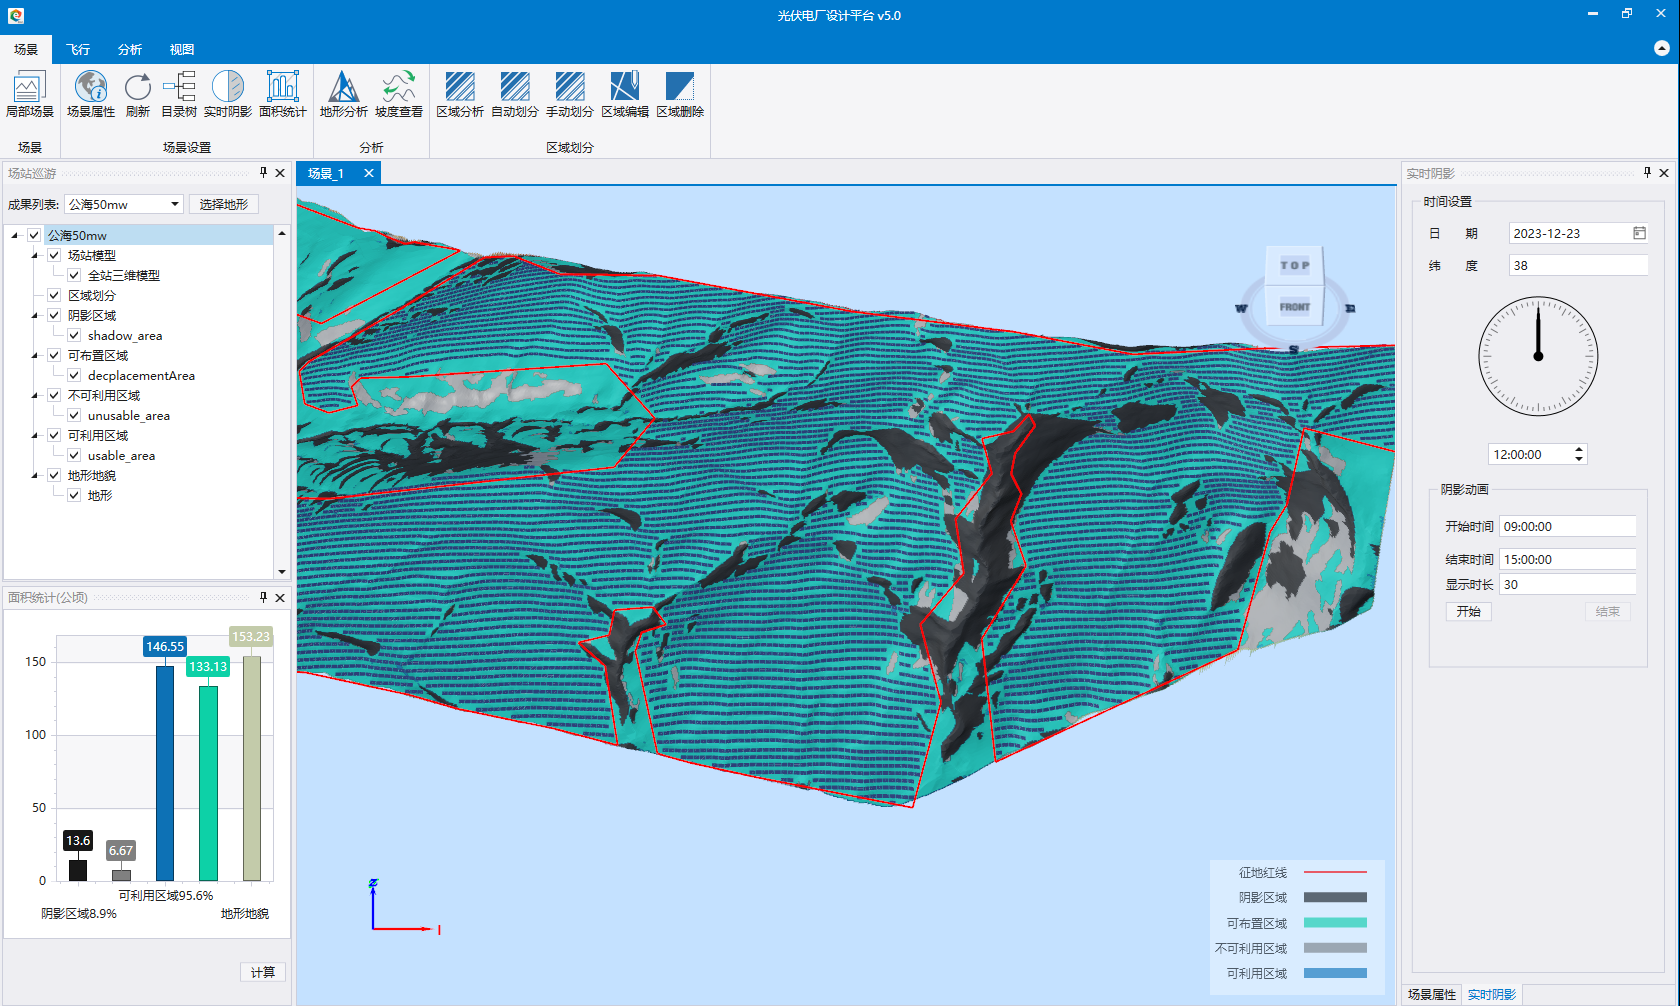Switch to the 场景属性 bottom tab
Viewport: 1680px width, 1006px height.
1431,994
